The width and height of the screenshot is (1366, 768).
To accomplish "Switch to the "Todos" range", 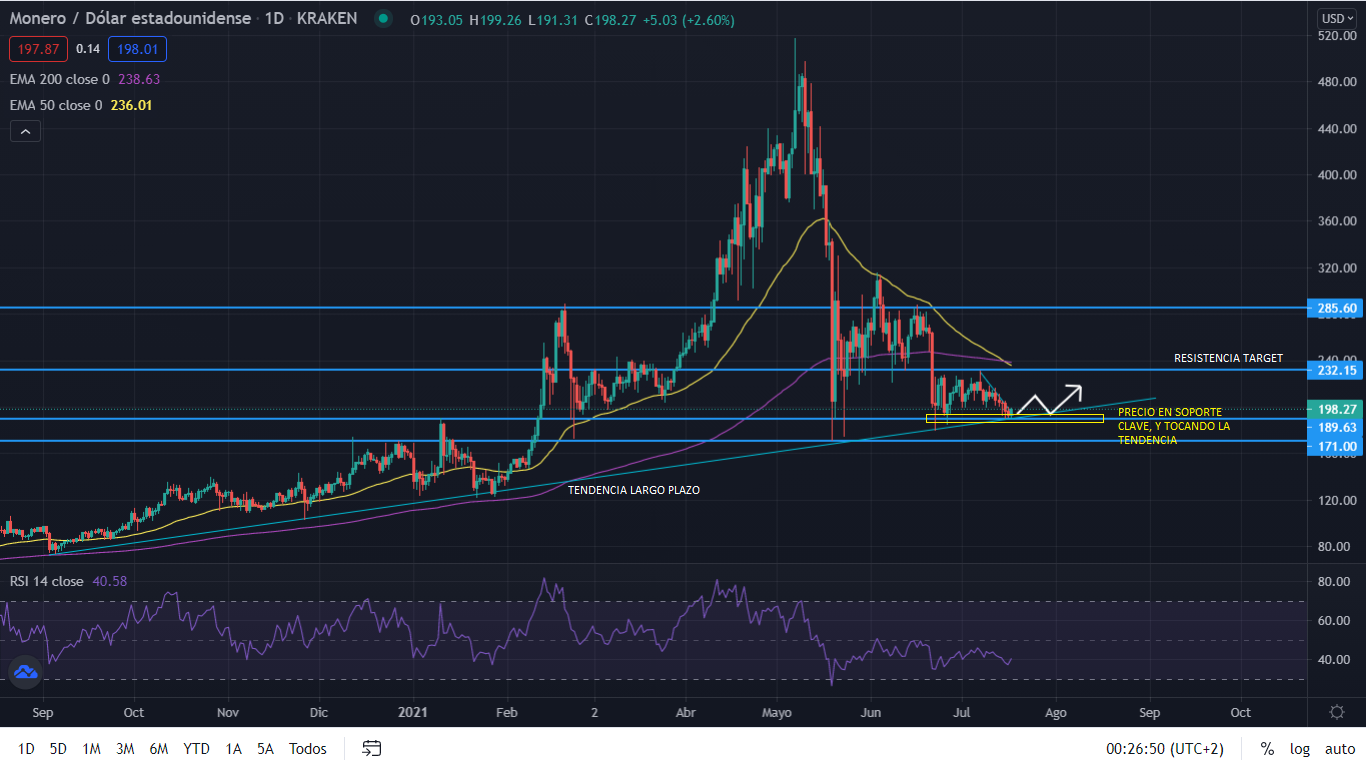I will coord(307,748).
